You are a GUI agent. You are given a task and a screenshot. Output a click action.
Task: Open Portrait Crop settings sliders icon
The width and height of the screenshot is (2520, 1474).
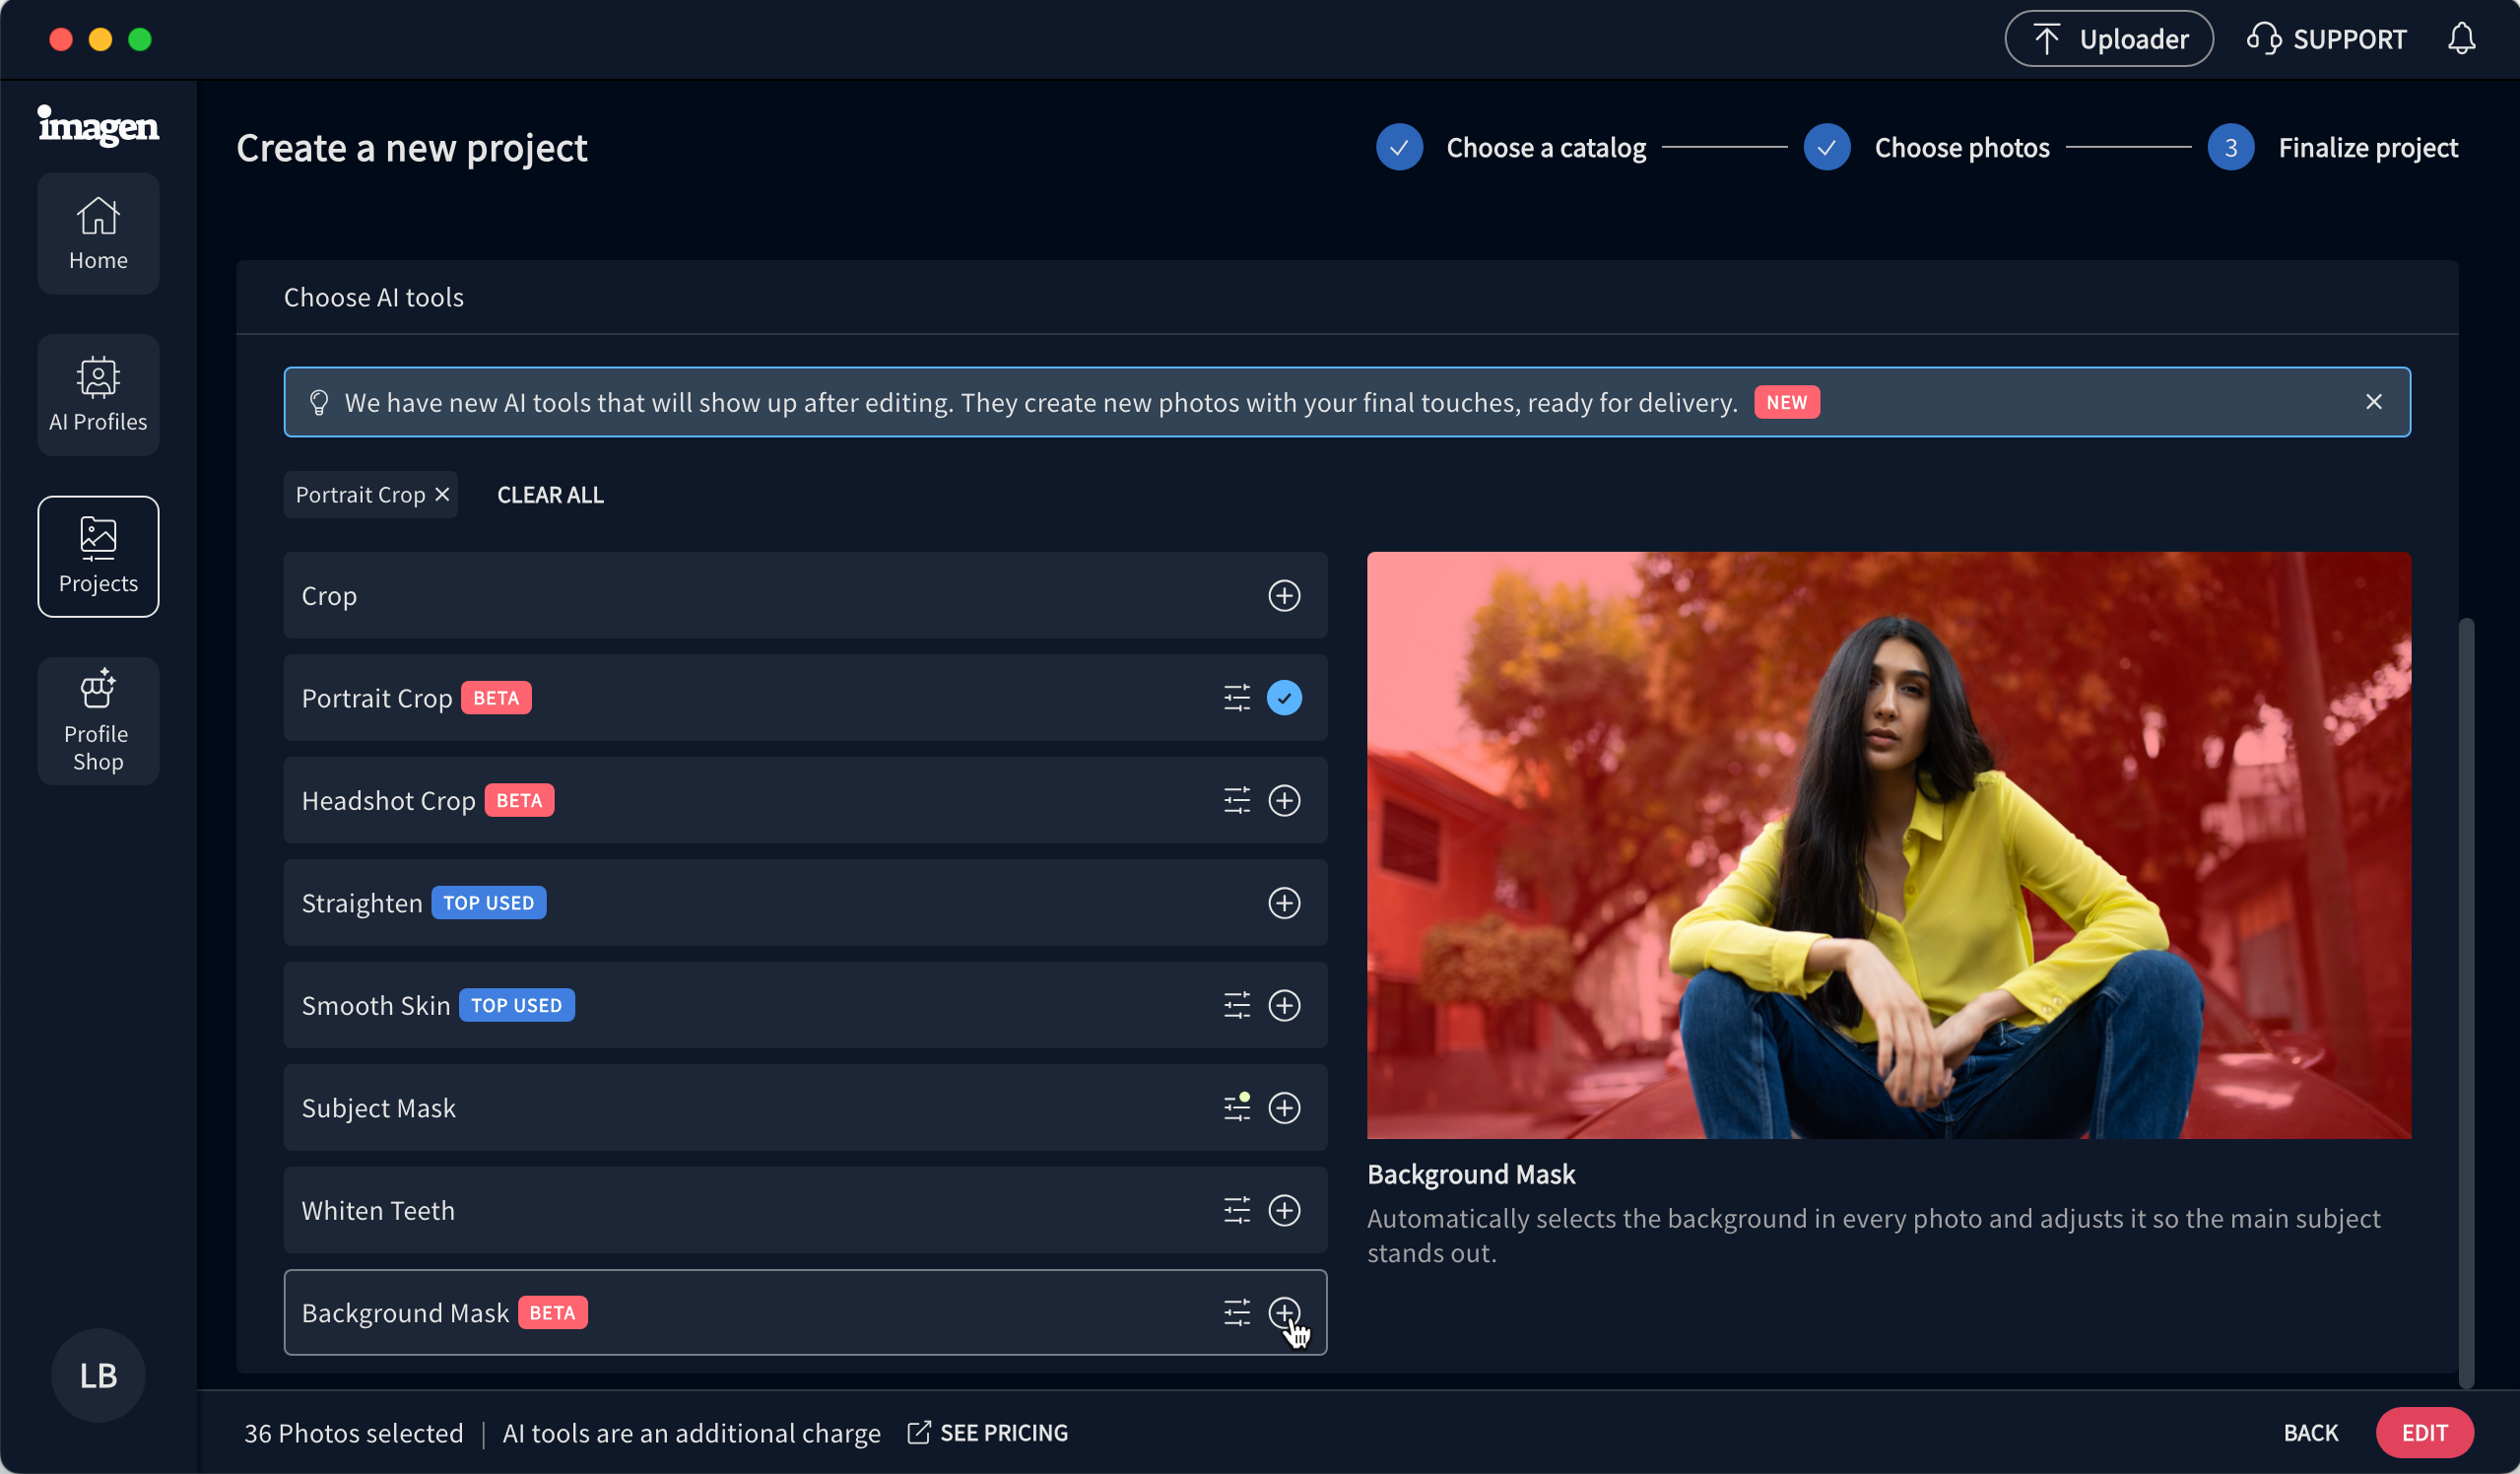(1237, 698)
